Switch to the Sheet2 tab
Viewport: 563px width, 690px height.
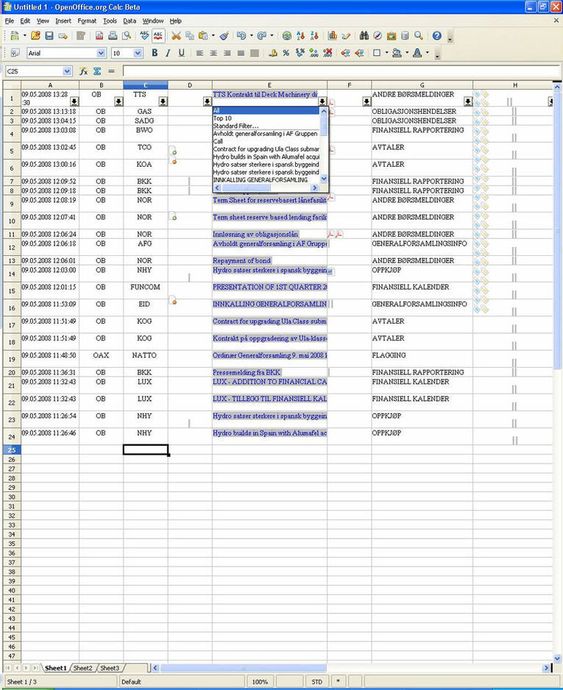(83, 668)
